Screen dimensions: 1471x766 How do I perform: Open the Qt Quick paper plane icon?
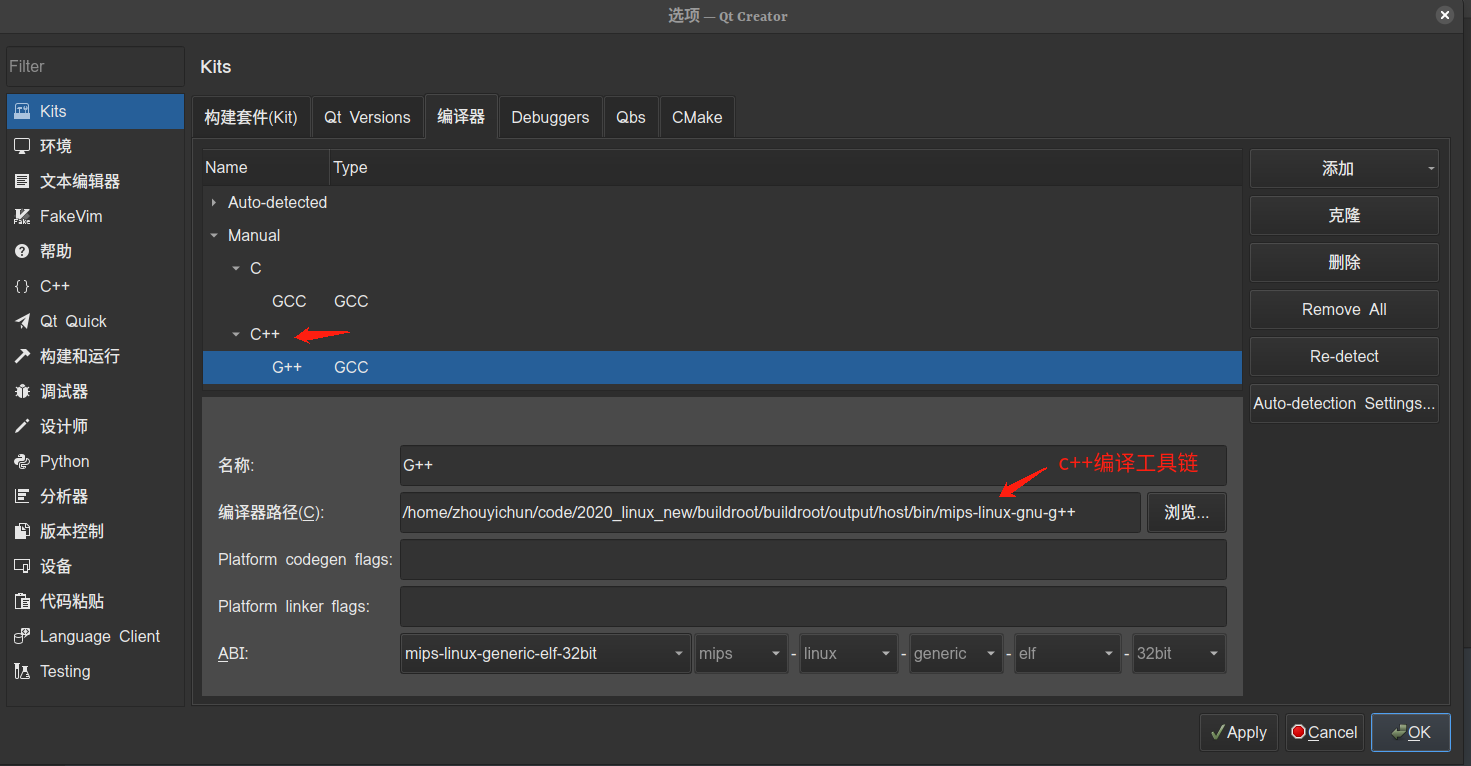(x=22, y=321)
